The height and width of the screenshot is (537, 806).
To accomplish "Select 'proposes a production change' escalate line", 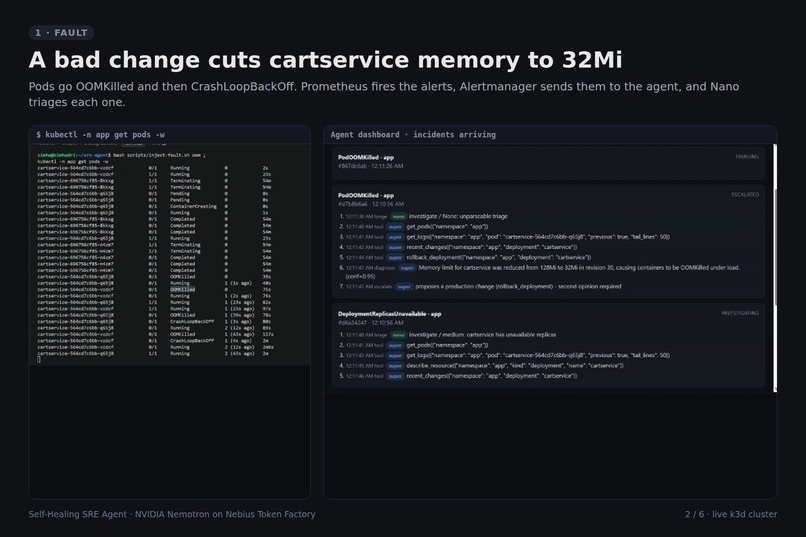I will [x=518, y=287].
